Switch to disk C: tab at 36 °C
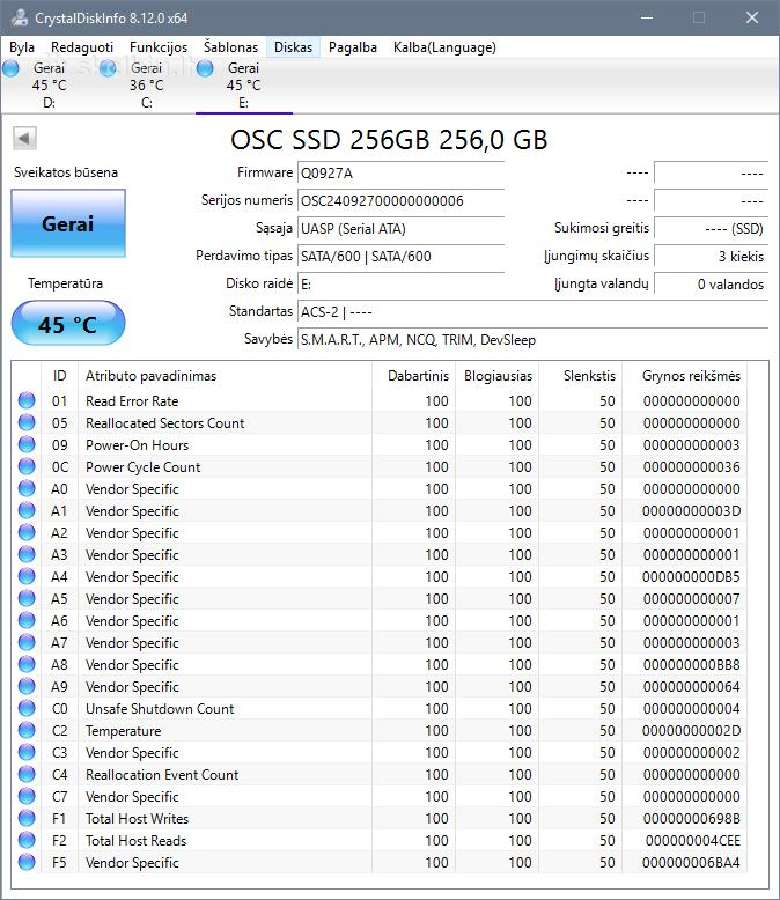Viewport: 780px width, 900px height. (147, 85)
